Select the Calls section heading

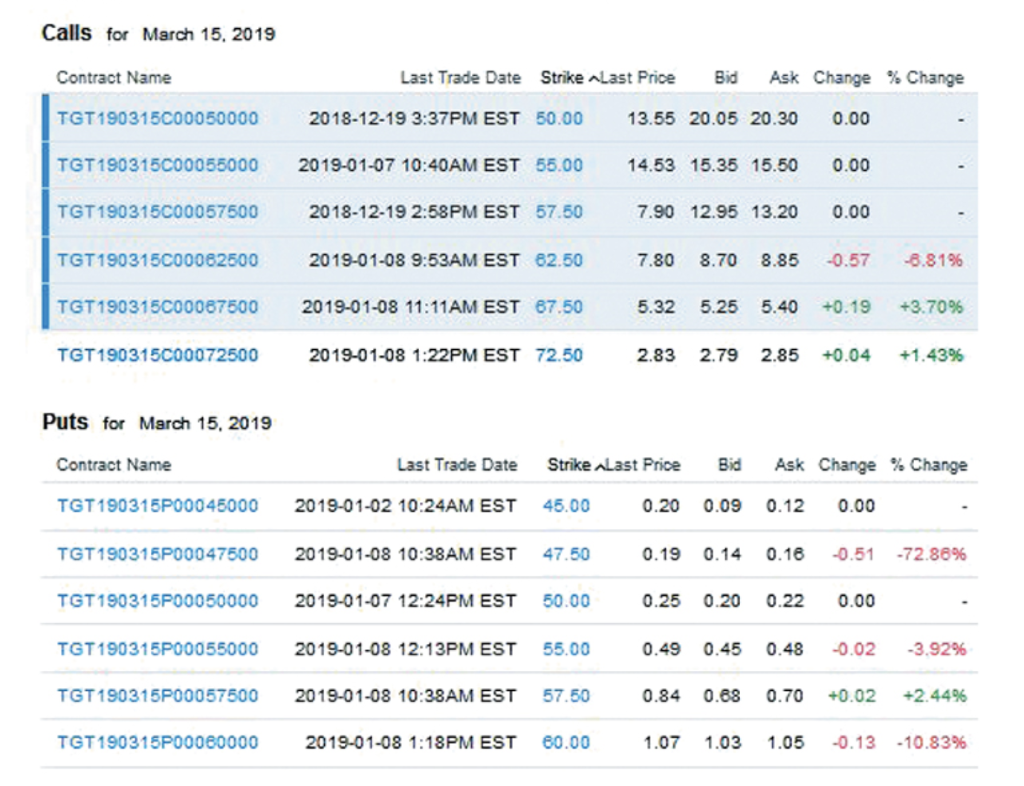[x=67, y=33]
